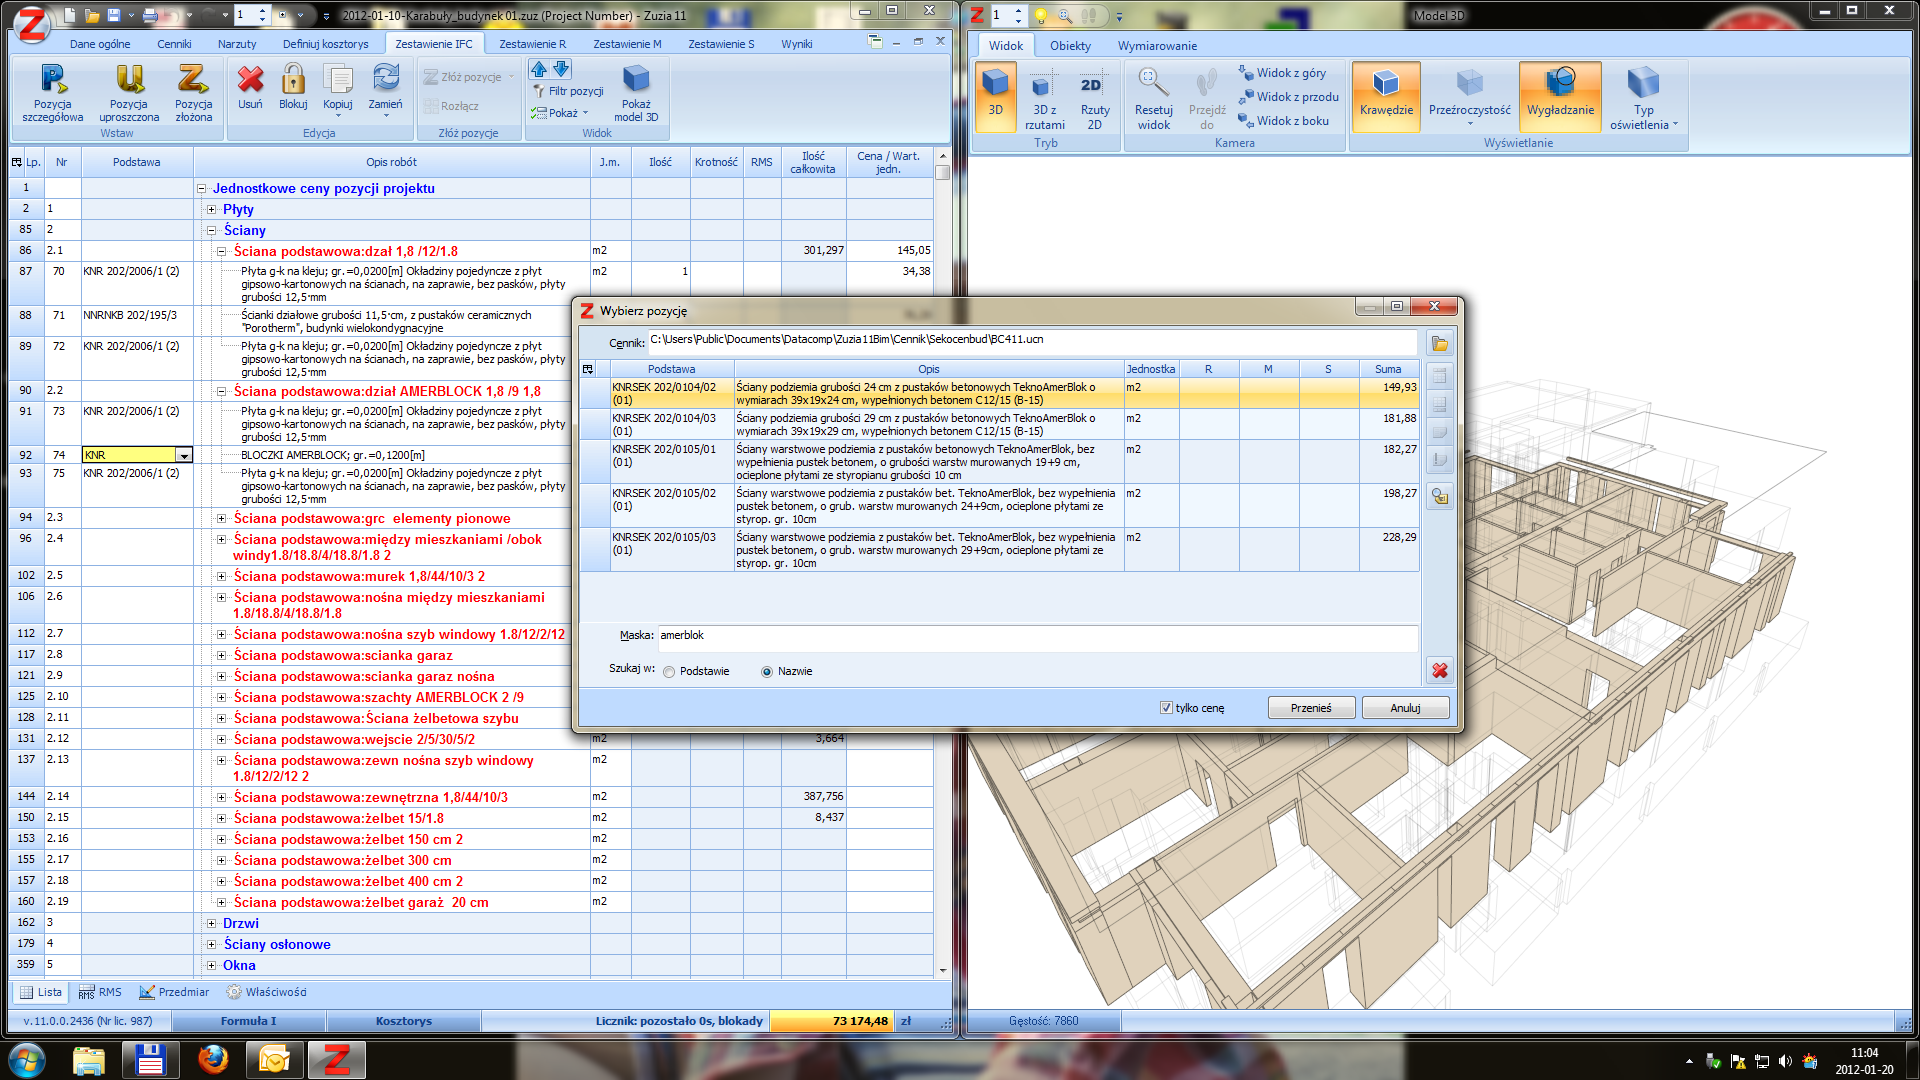Open the Definiuj kosztorys tab

pos(326,44)
